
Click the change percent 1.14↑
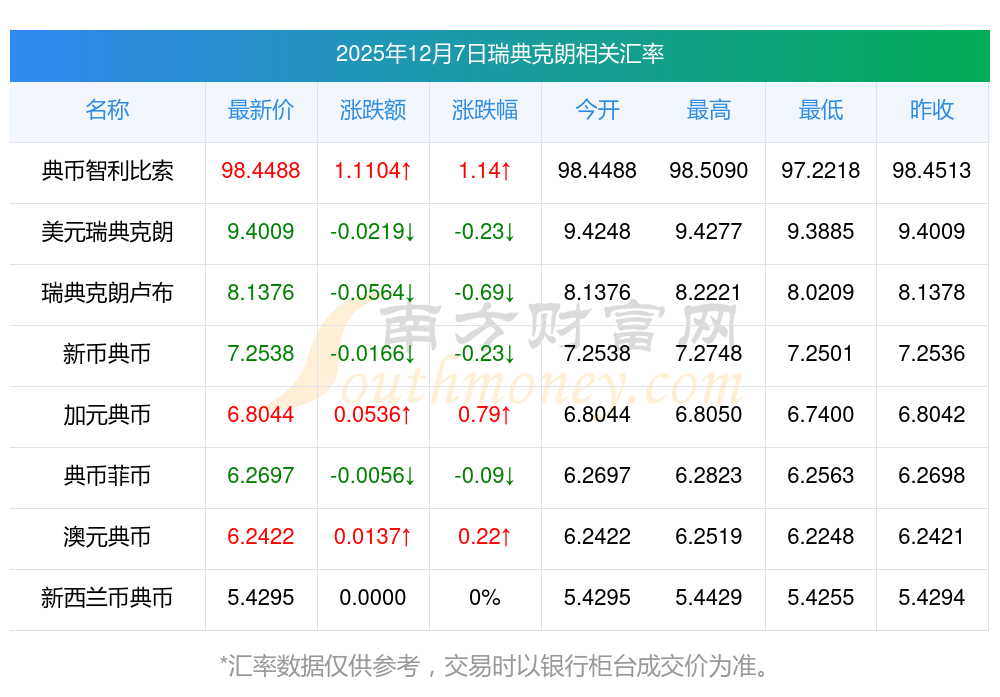pos(485,171)
